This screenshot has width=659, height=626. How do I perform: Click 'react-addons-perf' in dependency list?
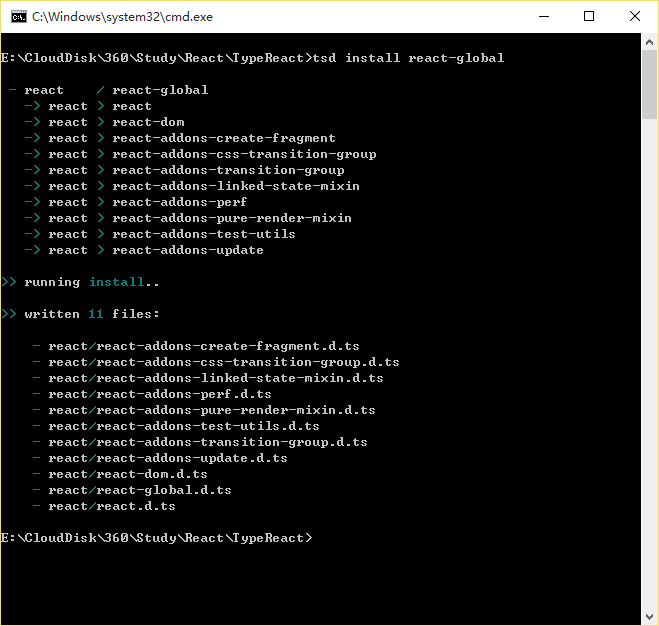(x=179, y=202)
